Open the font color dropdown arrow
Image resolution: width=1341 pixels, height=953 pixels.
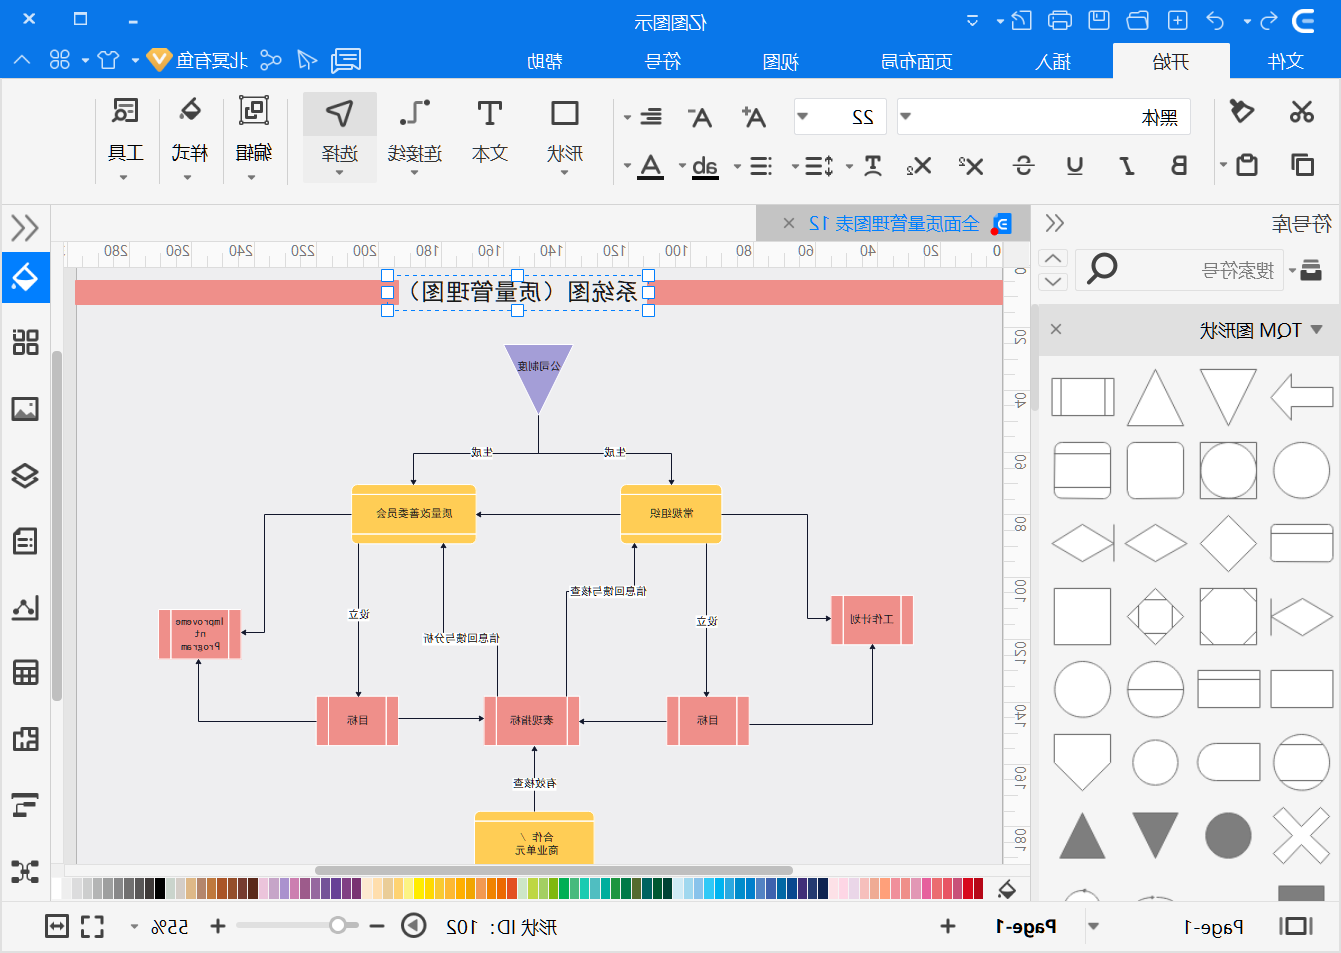tap(627, 166)
